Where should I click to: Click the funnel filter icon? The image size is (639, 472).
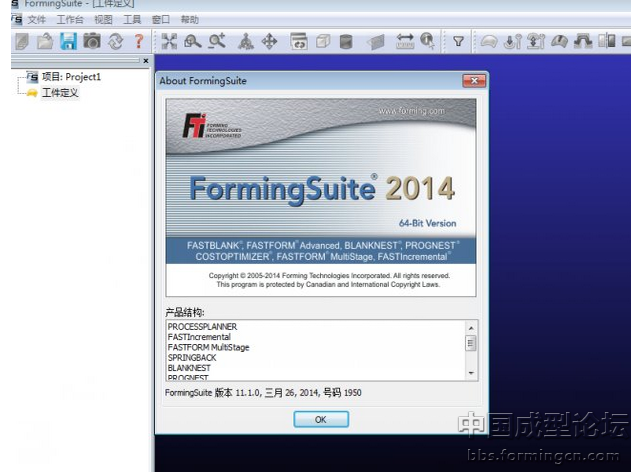point(458,41)
